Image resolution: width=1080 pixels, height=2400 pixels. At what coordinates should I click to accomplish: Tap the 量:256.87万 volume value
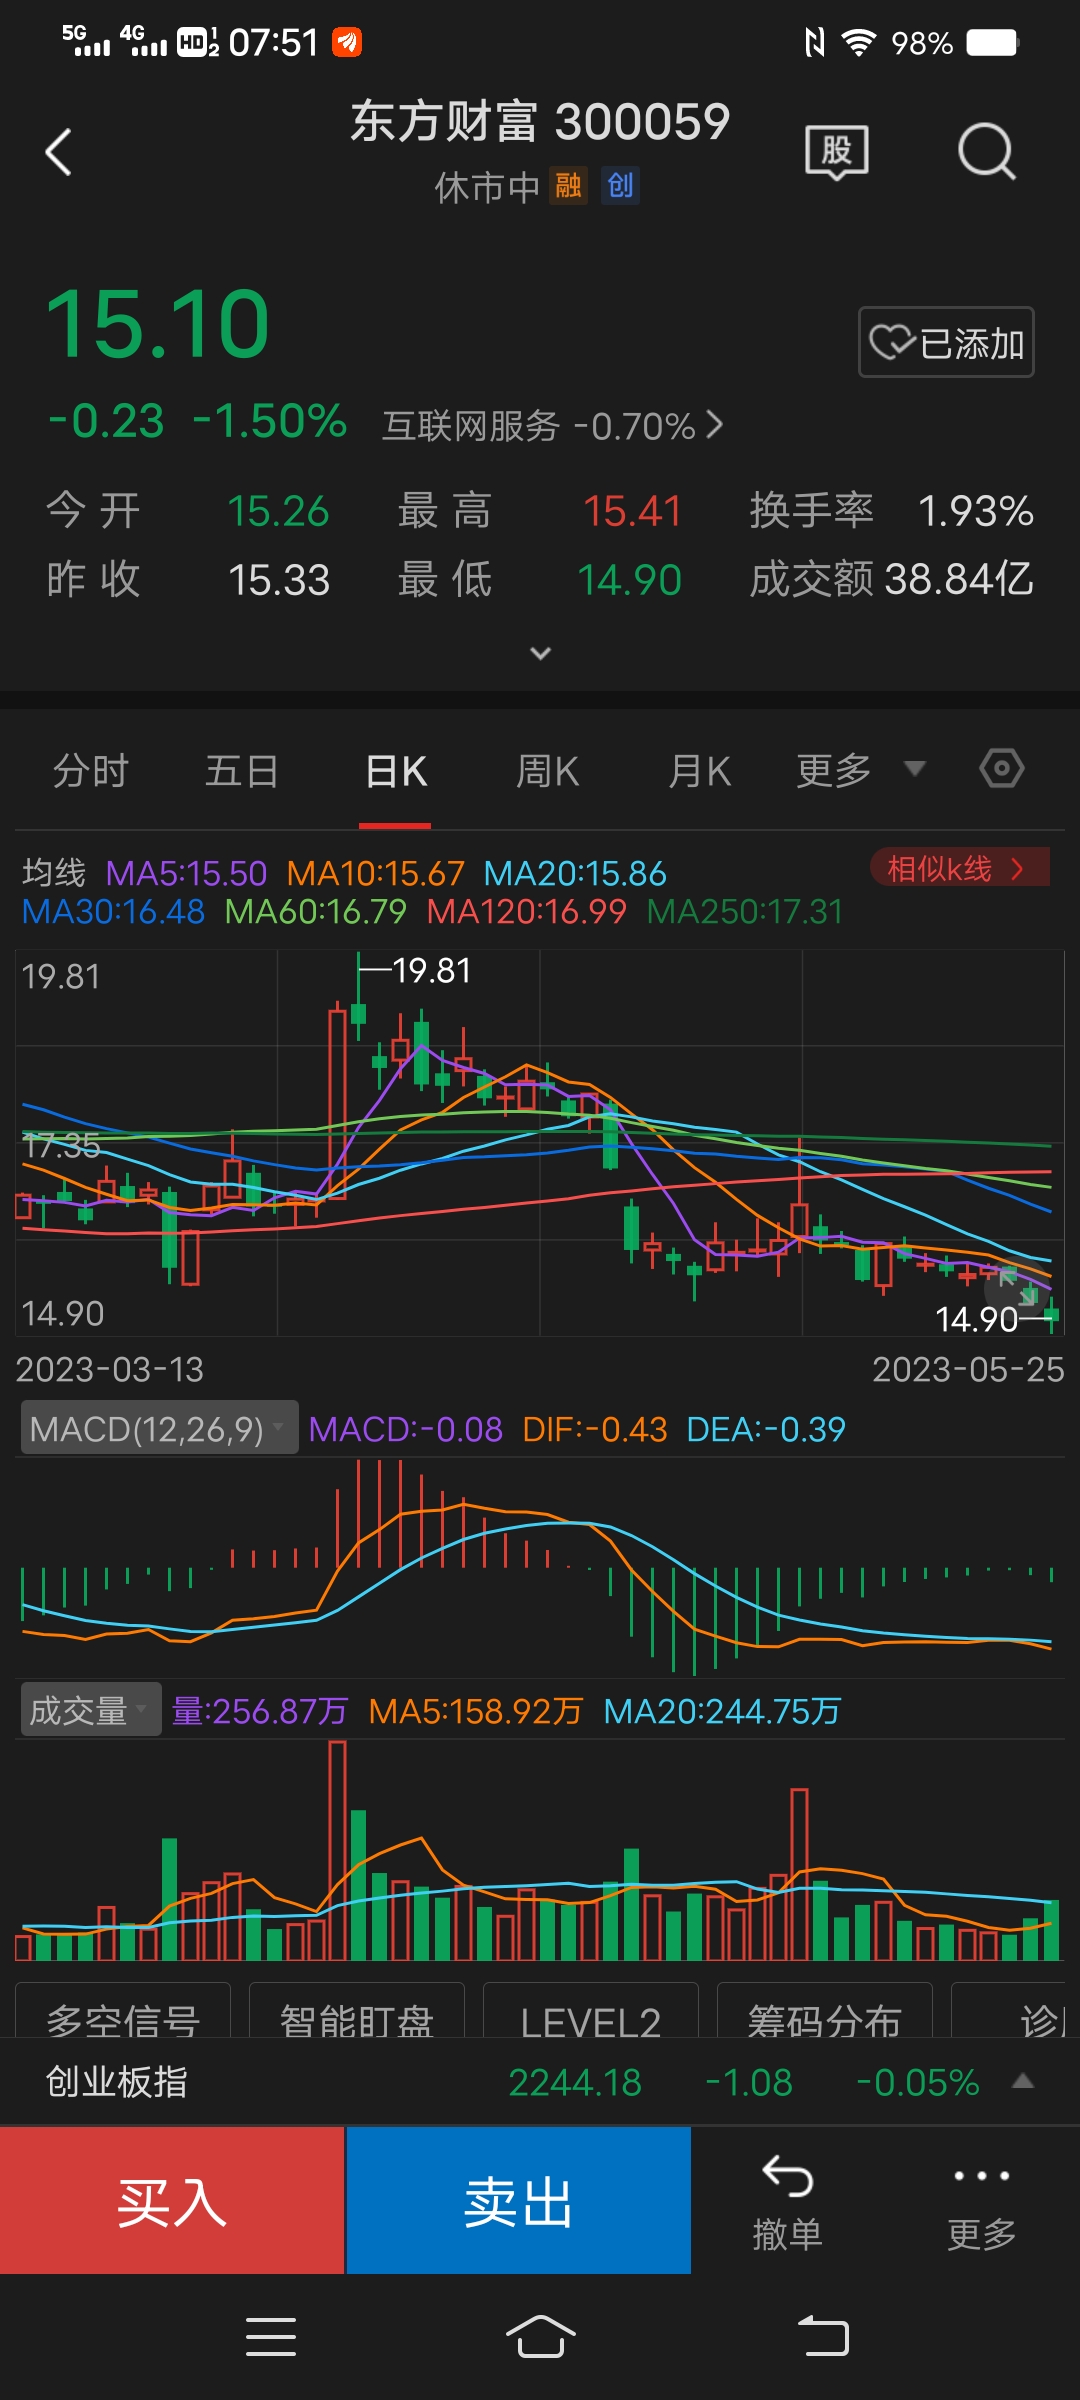pos(260,1711)
